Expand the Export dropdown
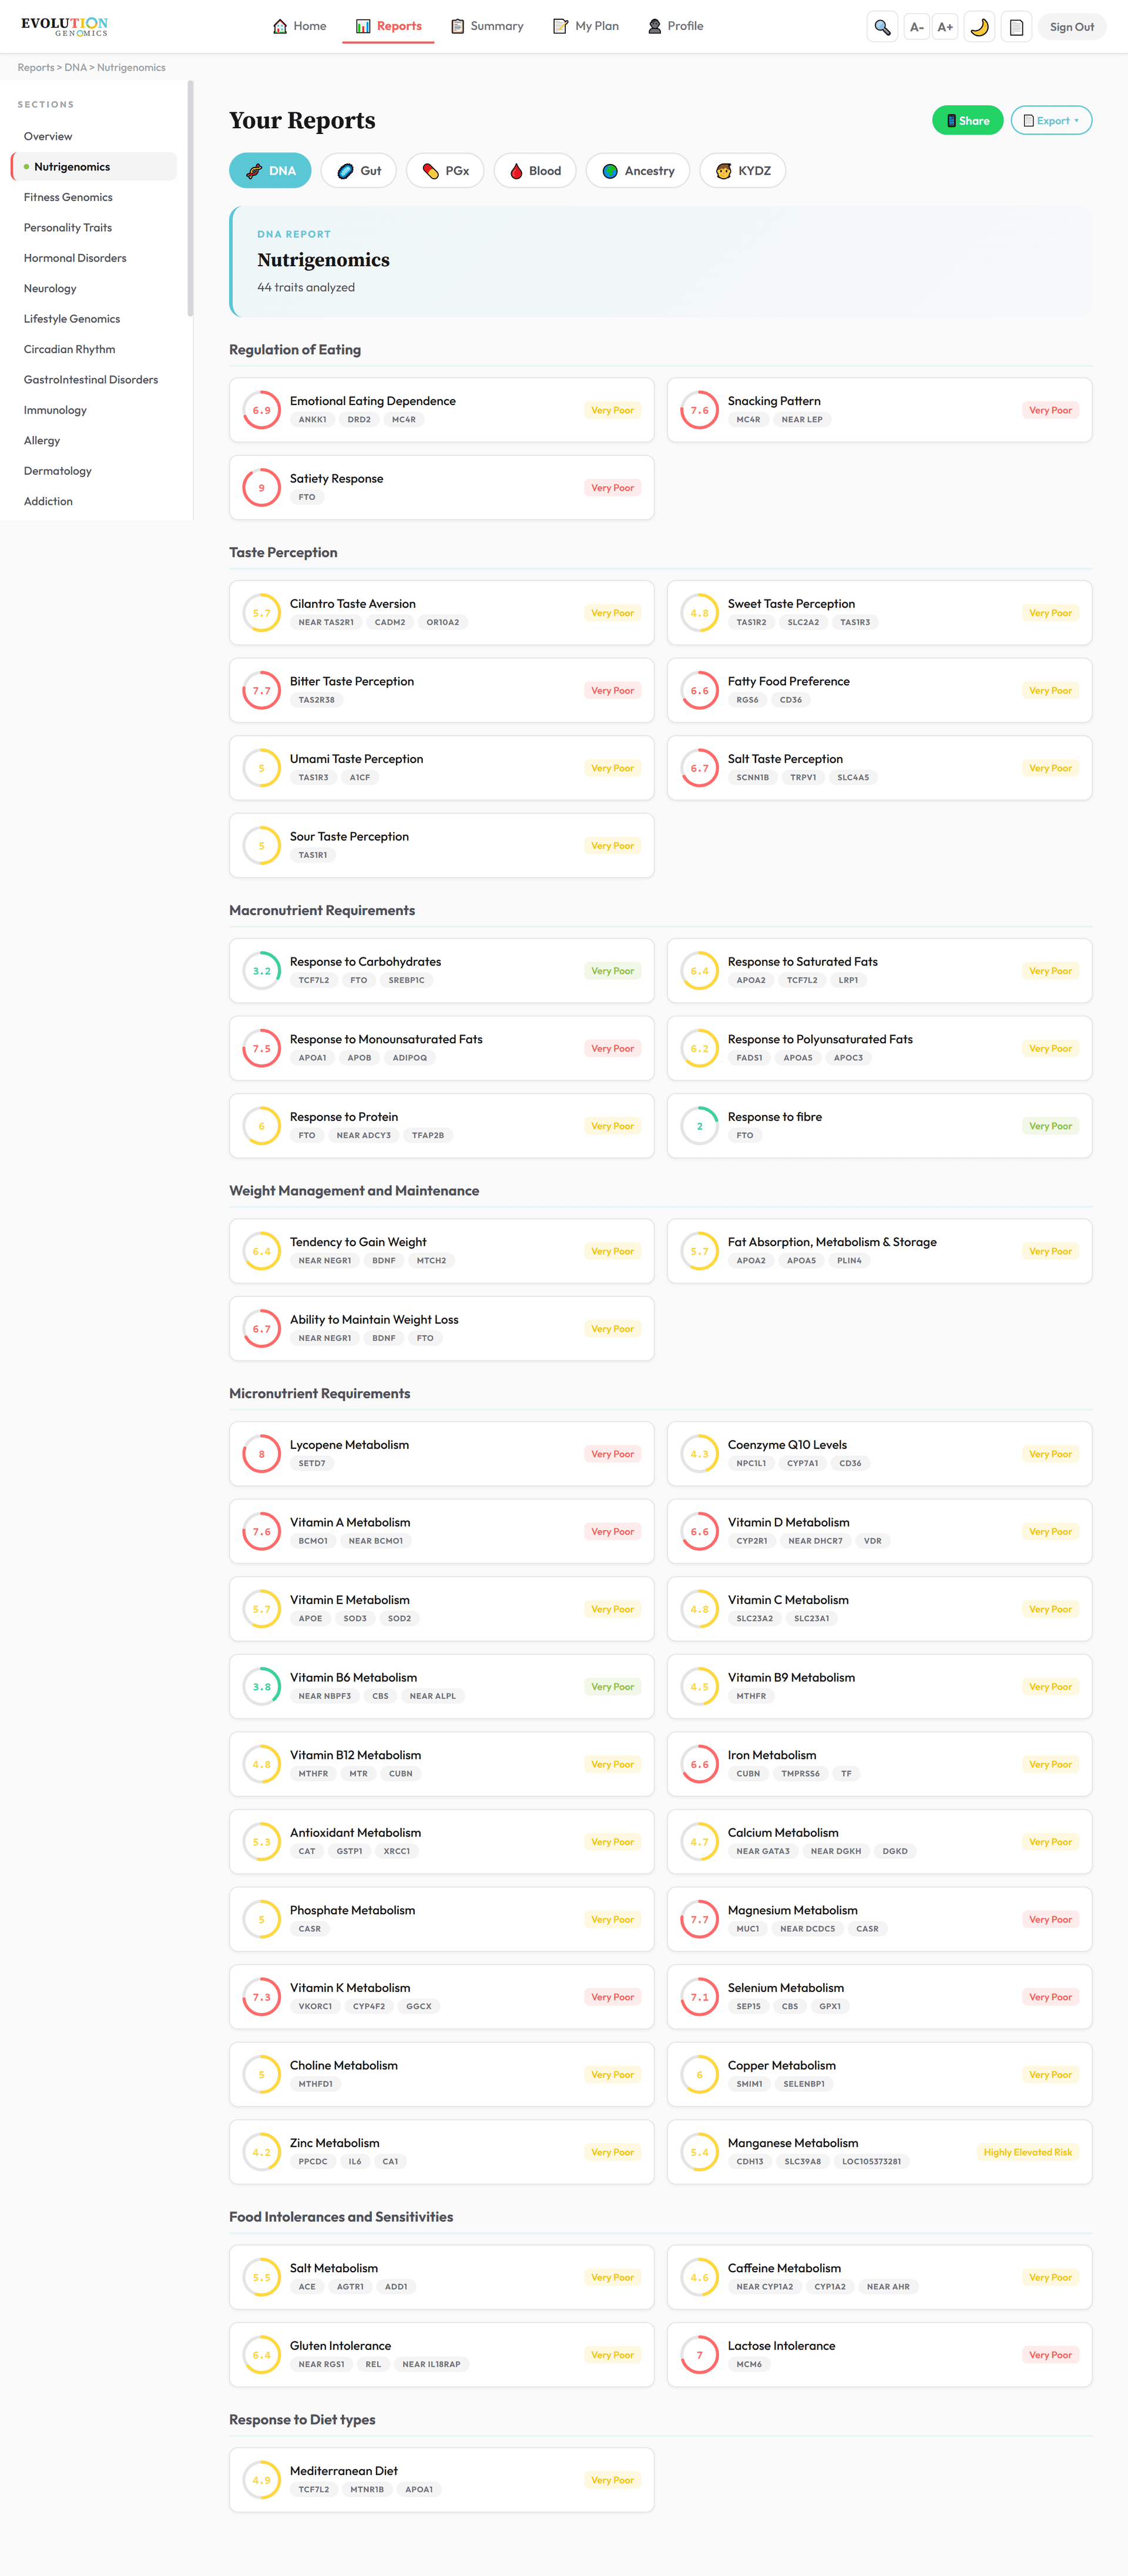Viewport: 1128px width, 2576px height. [1051, 121]
